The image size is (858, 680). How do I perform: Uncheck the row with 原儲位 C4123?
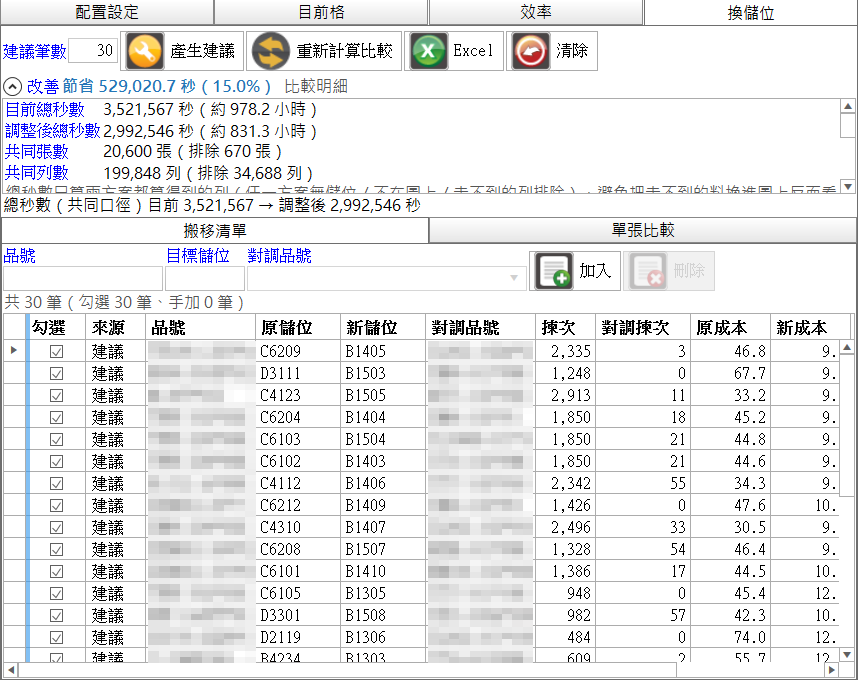tap(56, 395)
